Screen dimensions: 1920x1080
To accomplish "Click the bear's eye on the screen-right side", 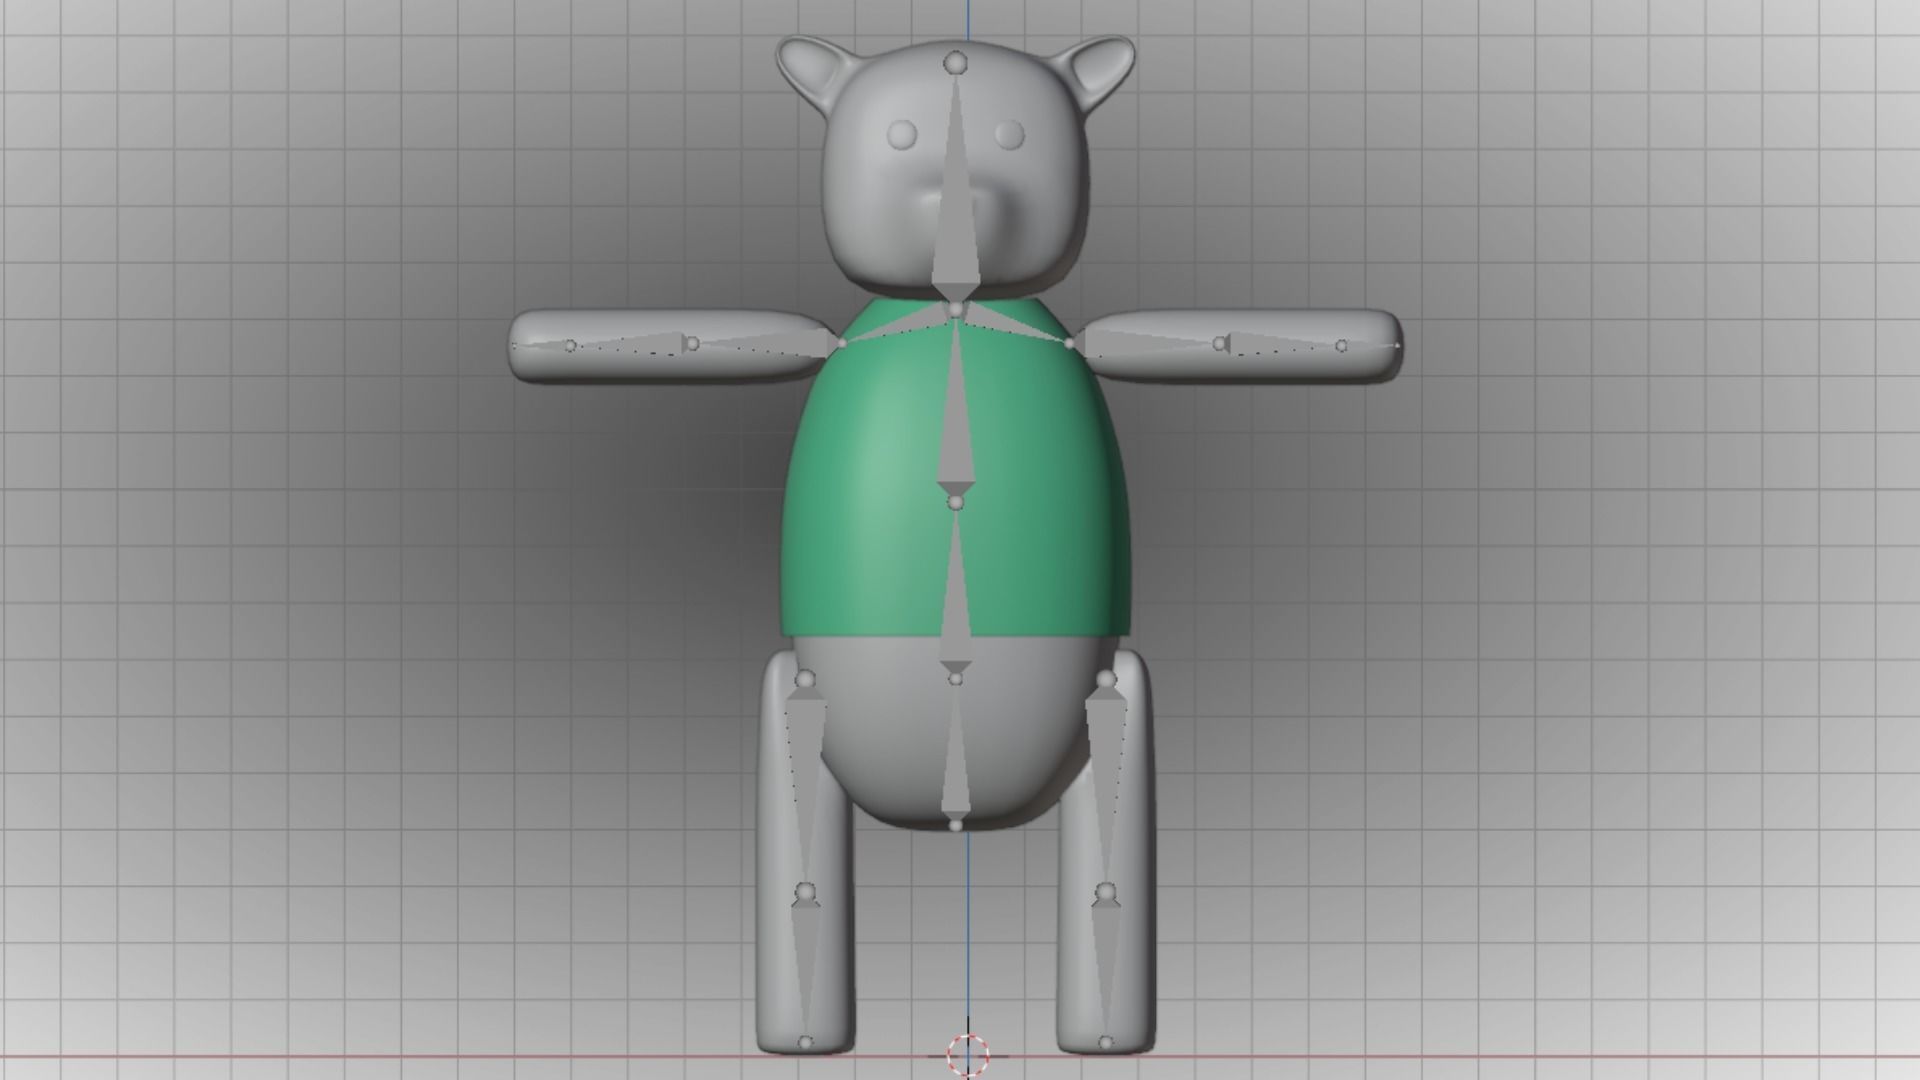I will 1010,133.
